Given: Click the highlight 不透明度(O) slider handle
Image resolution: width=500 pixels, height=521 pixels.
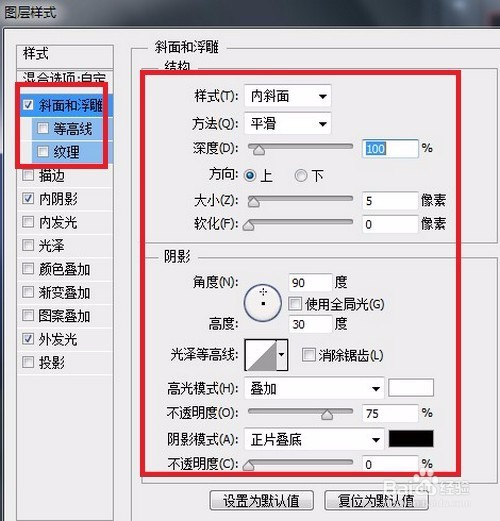Looking at the screenshot, I should click(x=327, y=415).
